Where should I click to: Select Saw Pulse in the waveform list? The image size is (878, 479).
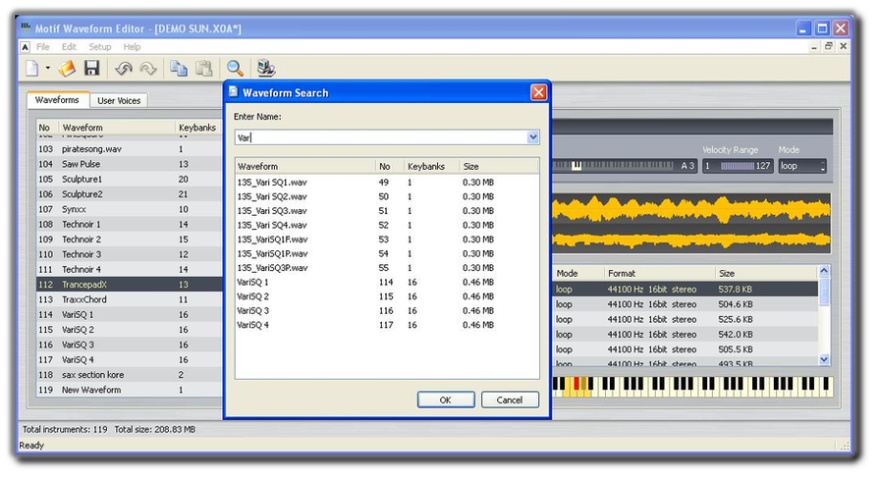[129, 164]
